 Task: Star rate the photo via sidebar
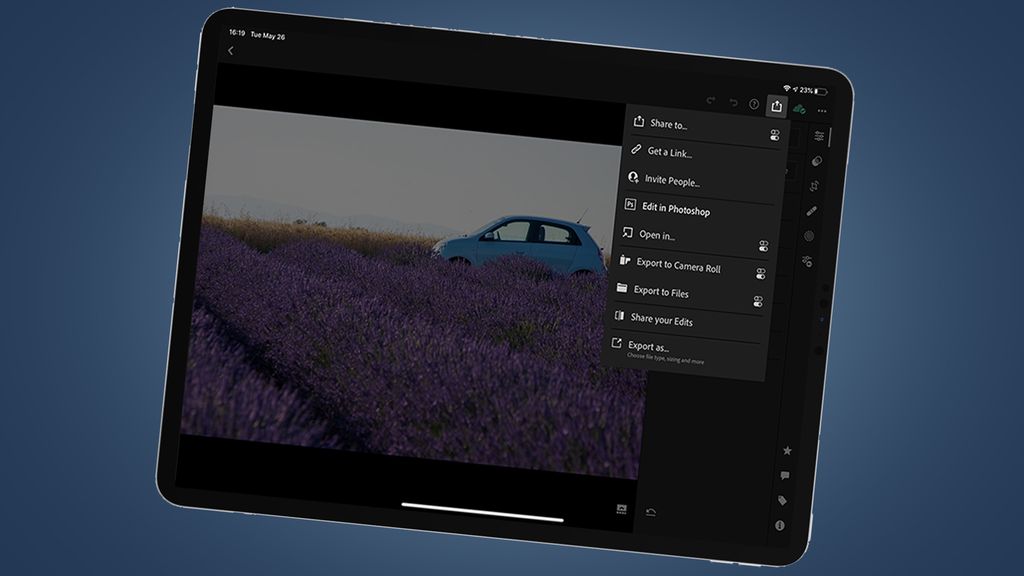click(x=786, y=449)
